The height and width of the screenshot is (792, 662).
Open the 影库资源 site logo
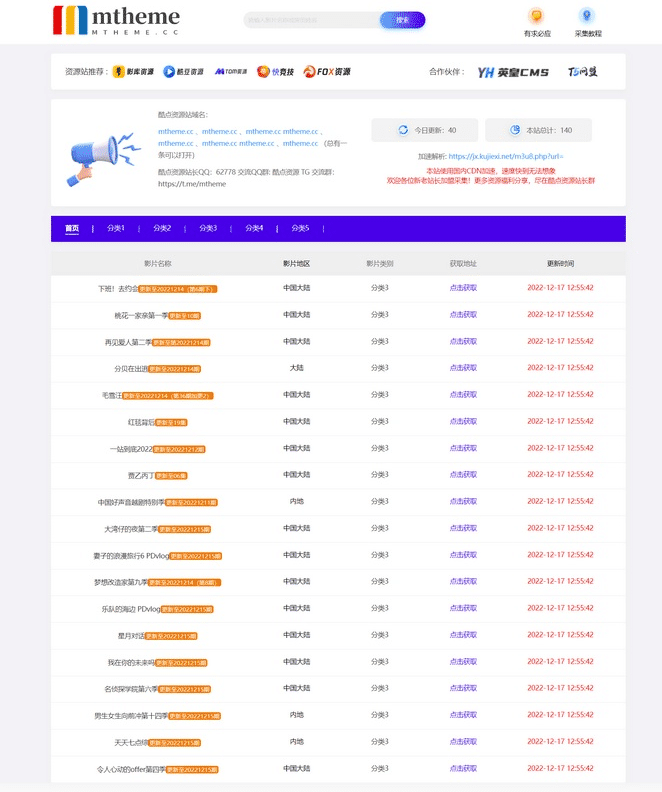pos(133,72)
